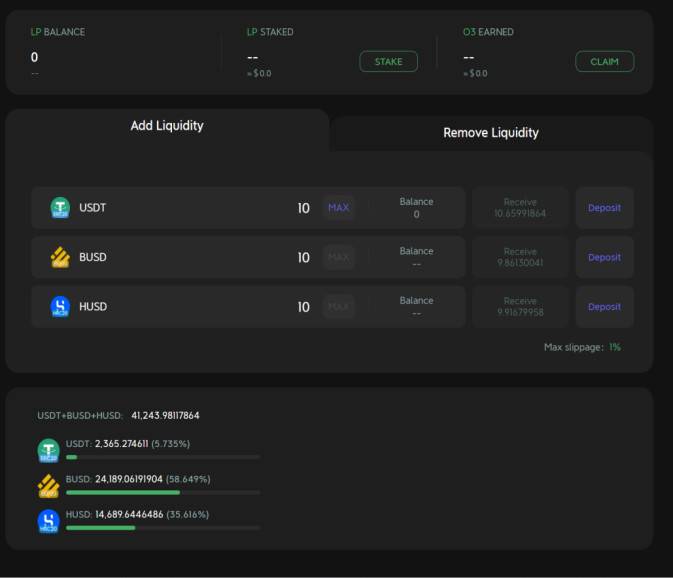Image resolution: width=673 pixels, height=578 pixels.
Task: Click the BUSD icon in pool composition
Action: (48, 486)
